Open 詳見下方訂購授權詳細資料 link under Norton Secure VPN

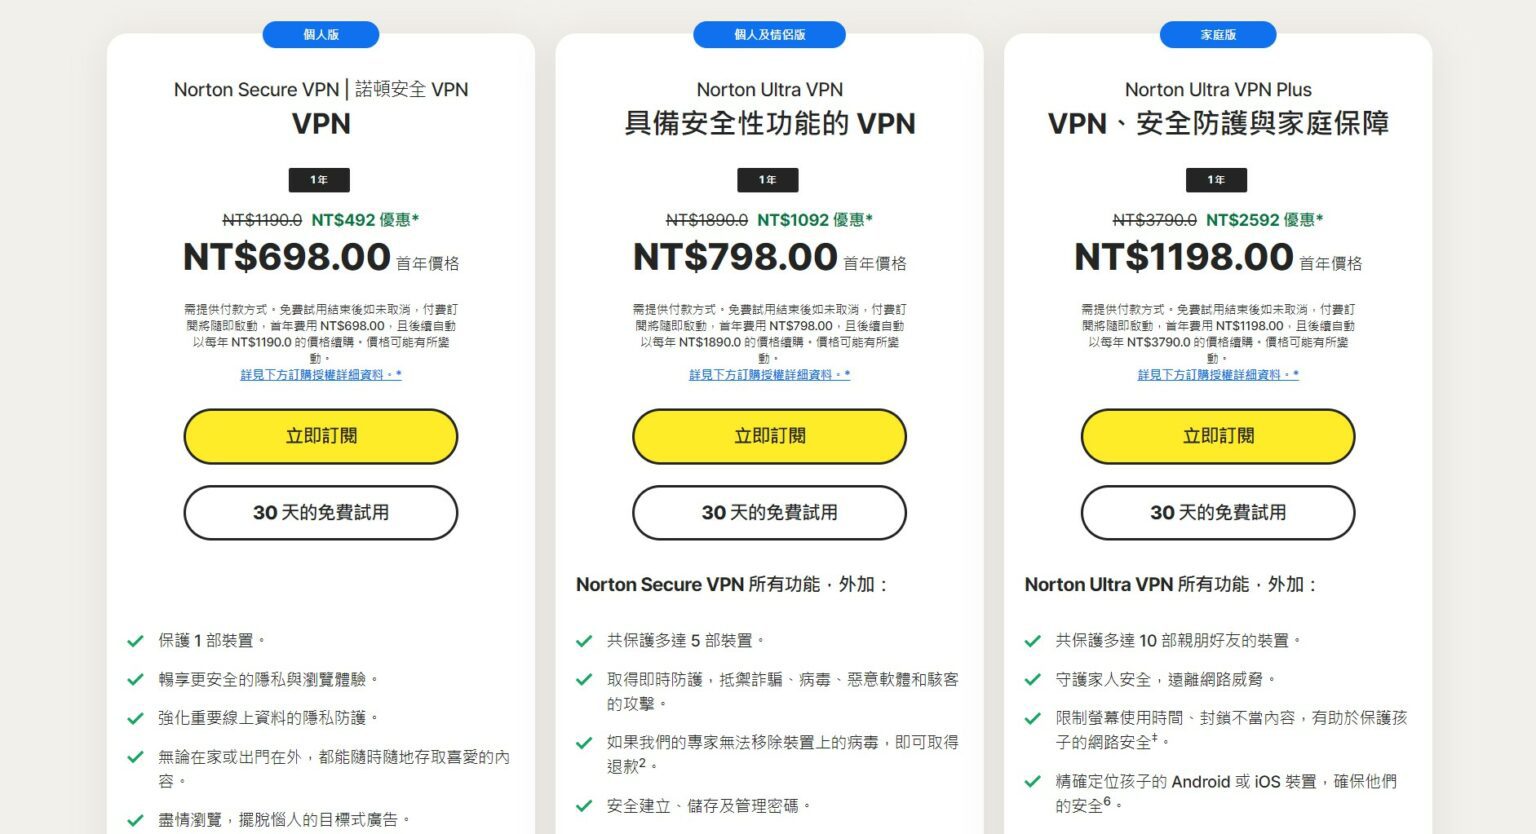click(320, 375)
